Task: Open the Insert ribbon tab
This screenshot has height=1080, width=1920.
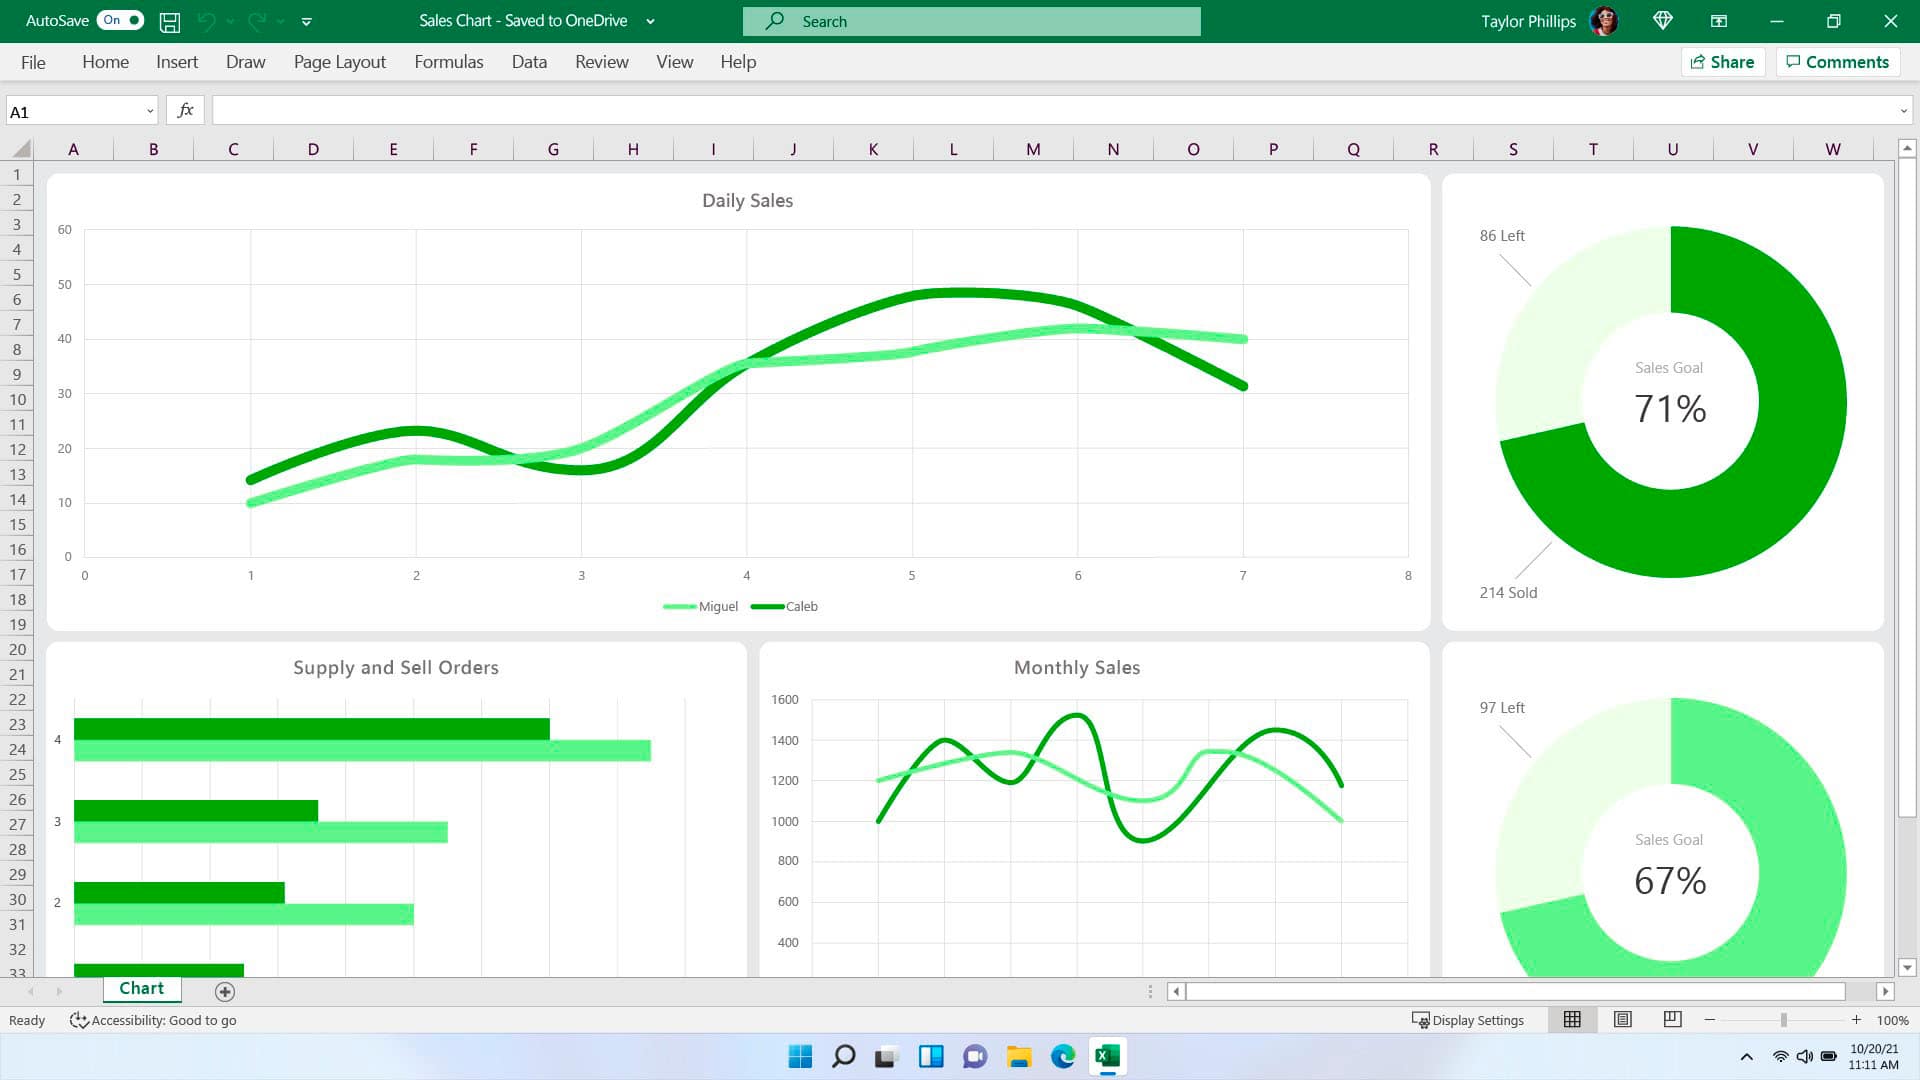Action: tap(177, 62)
